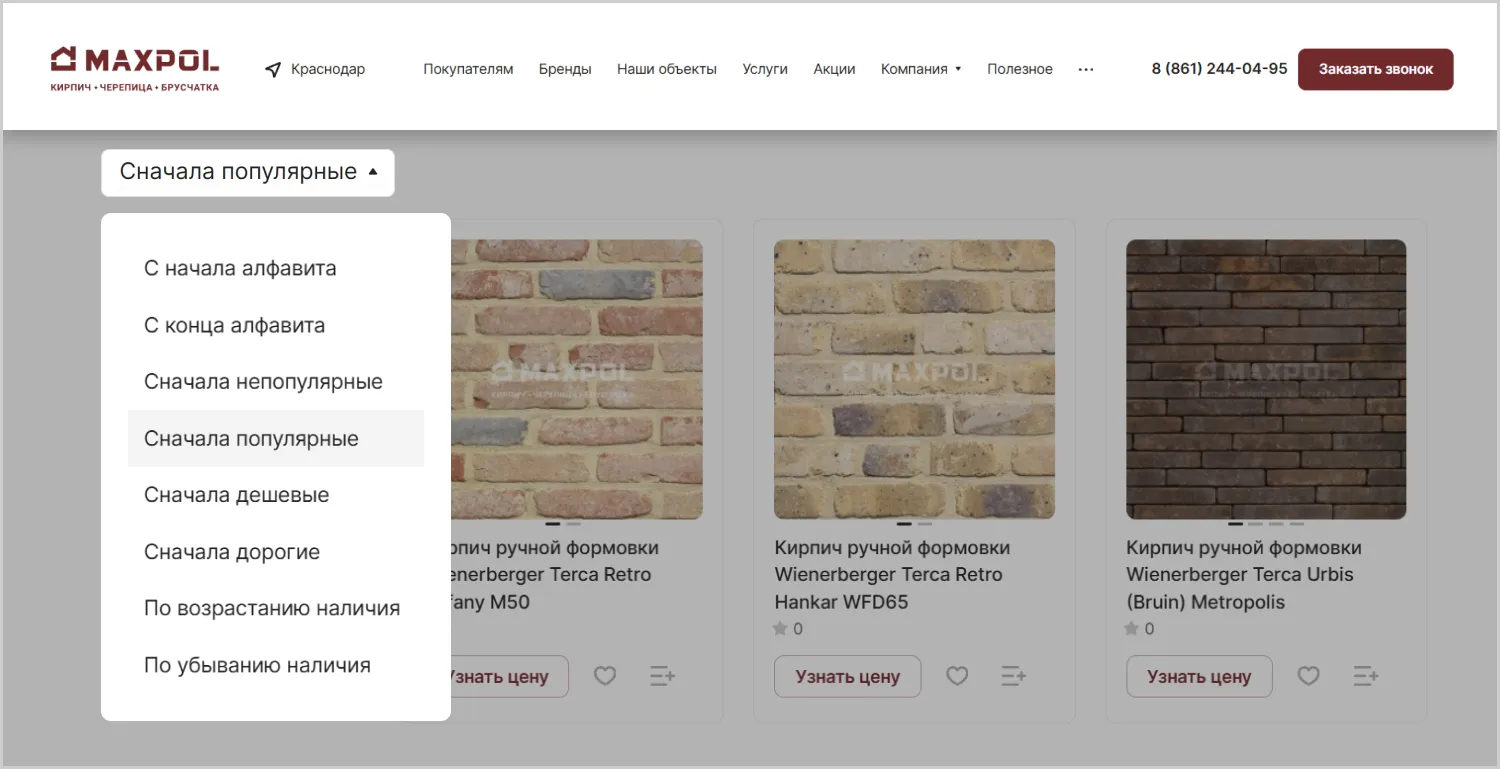Click Заказать звонок button
The height and width of the screenshot is (769, 1500).
point(1375,70)
